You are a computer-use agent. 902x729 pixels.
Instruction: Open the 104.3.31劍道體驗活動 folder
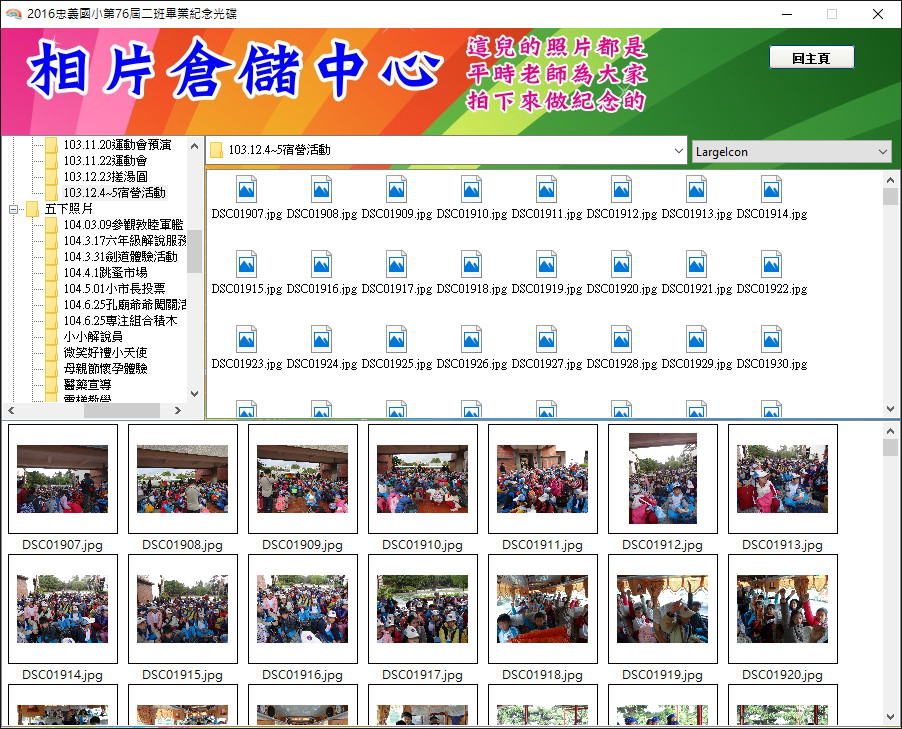tap(121, 257)
